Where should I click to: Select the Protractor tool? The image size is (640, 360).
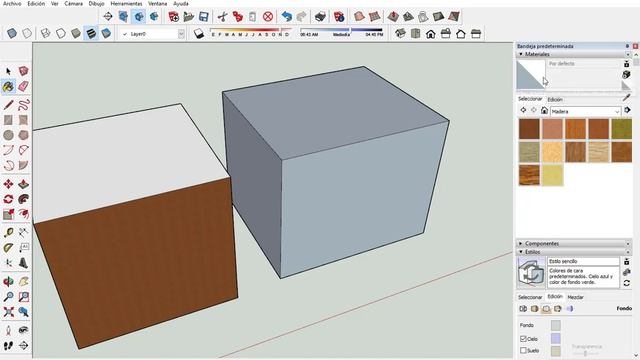click(8, 248)
